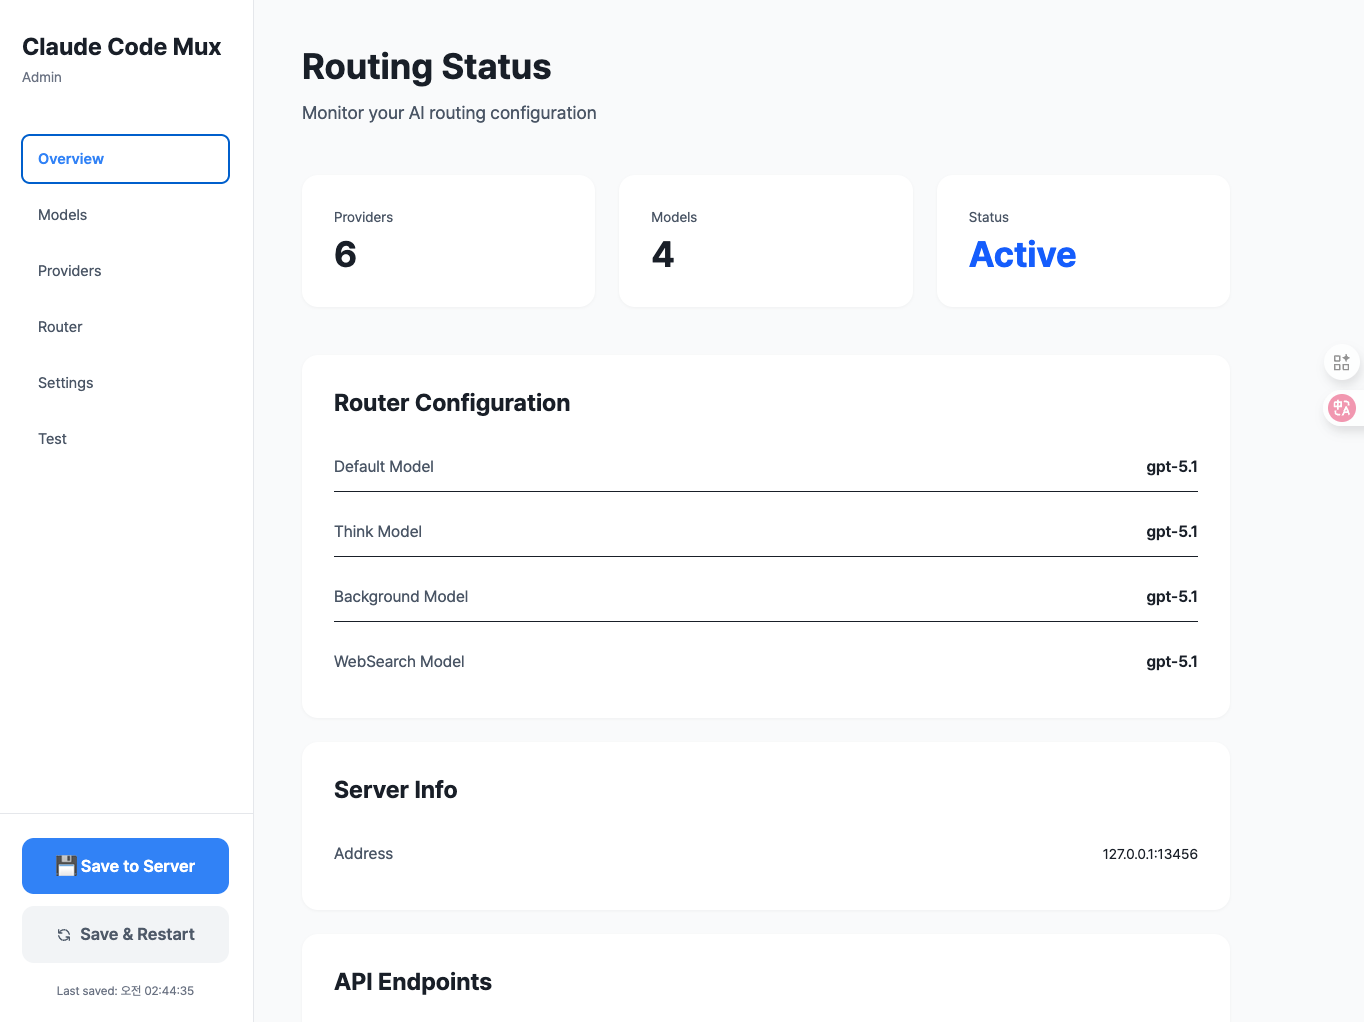The height and width of the screenshot is (1022, 1364).
Task: Click the Providers count card showing 6
Action: pos(448,241)
